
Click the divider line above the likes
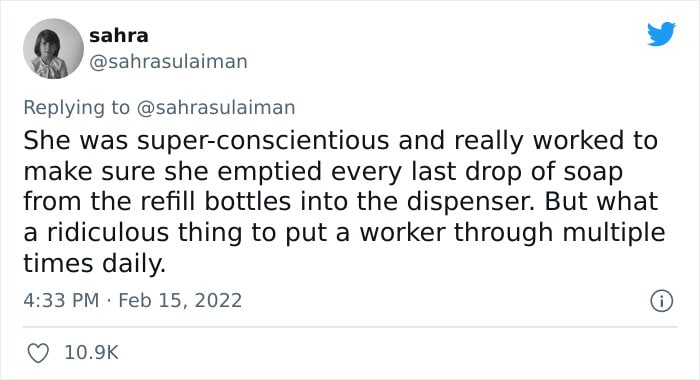(350, 326)
